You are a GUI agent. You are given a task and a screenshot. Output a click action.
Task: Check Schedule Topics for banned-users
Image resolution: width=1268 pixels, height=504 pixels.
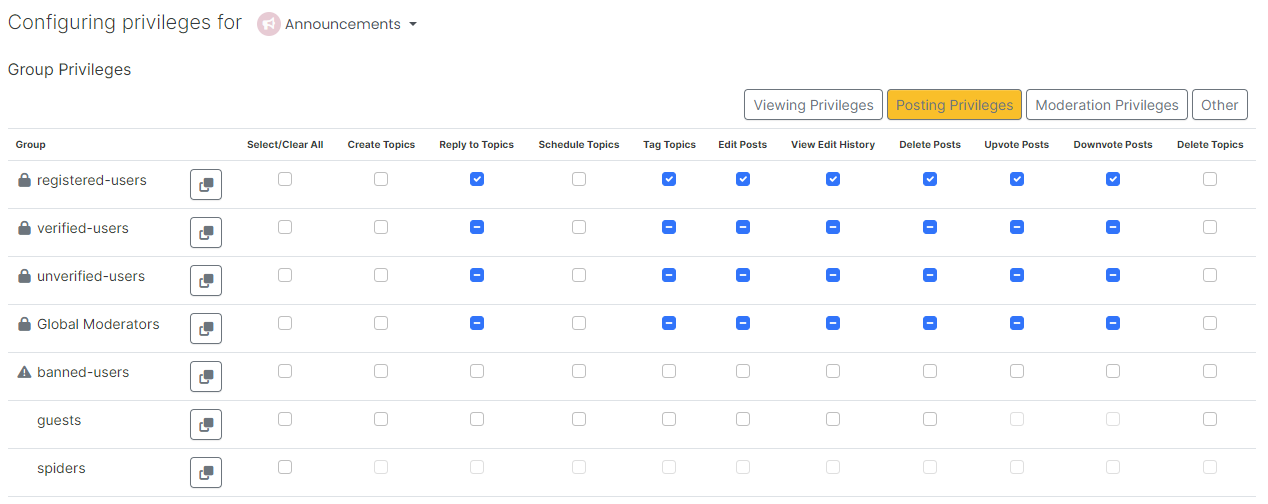pyautogui.click(x=579, y=371)
